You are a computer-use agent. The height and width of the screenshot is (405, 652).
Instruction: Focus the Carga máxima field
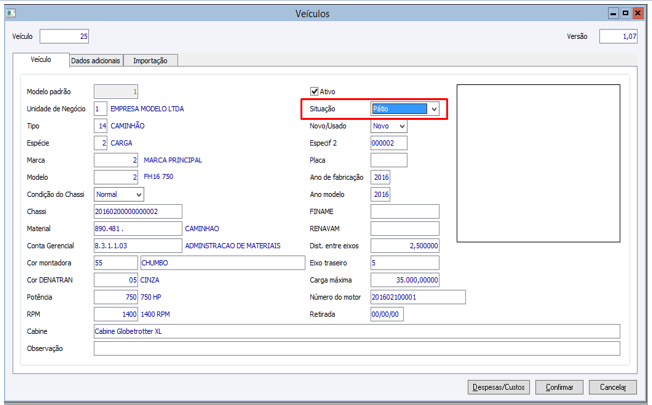(x=405, y=280)
